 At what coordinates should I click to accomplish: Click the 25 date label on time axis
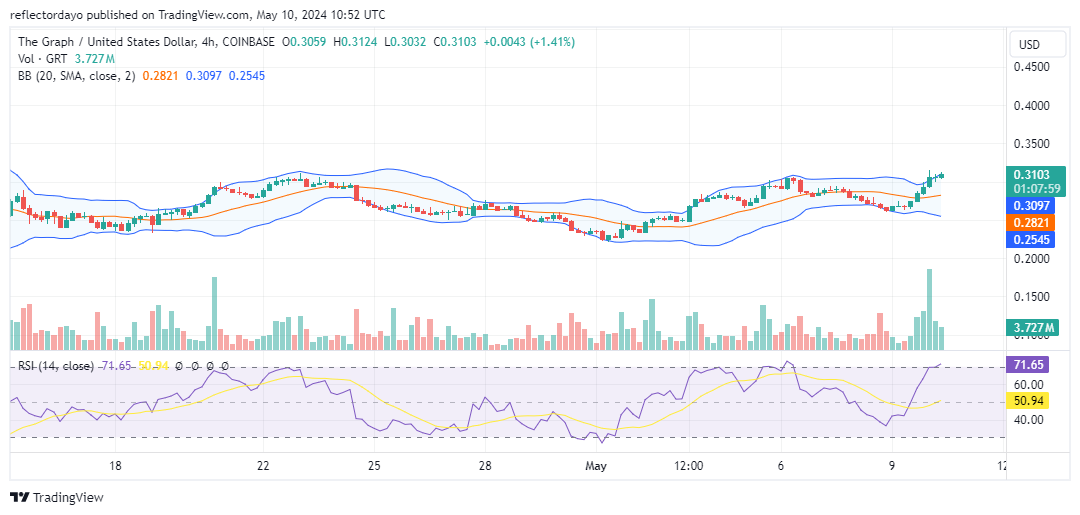point(373,466)
